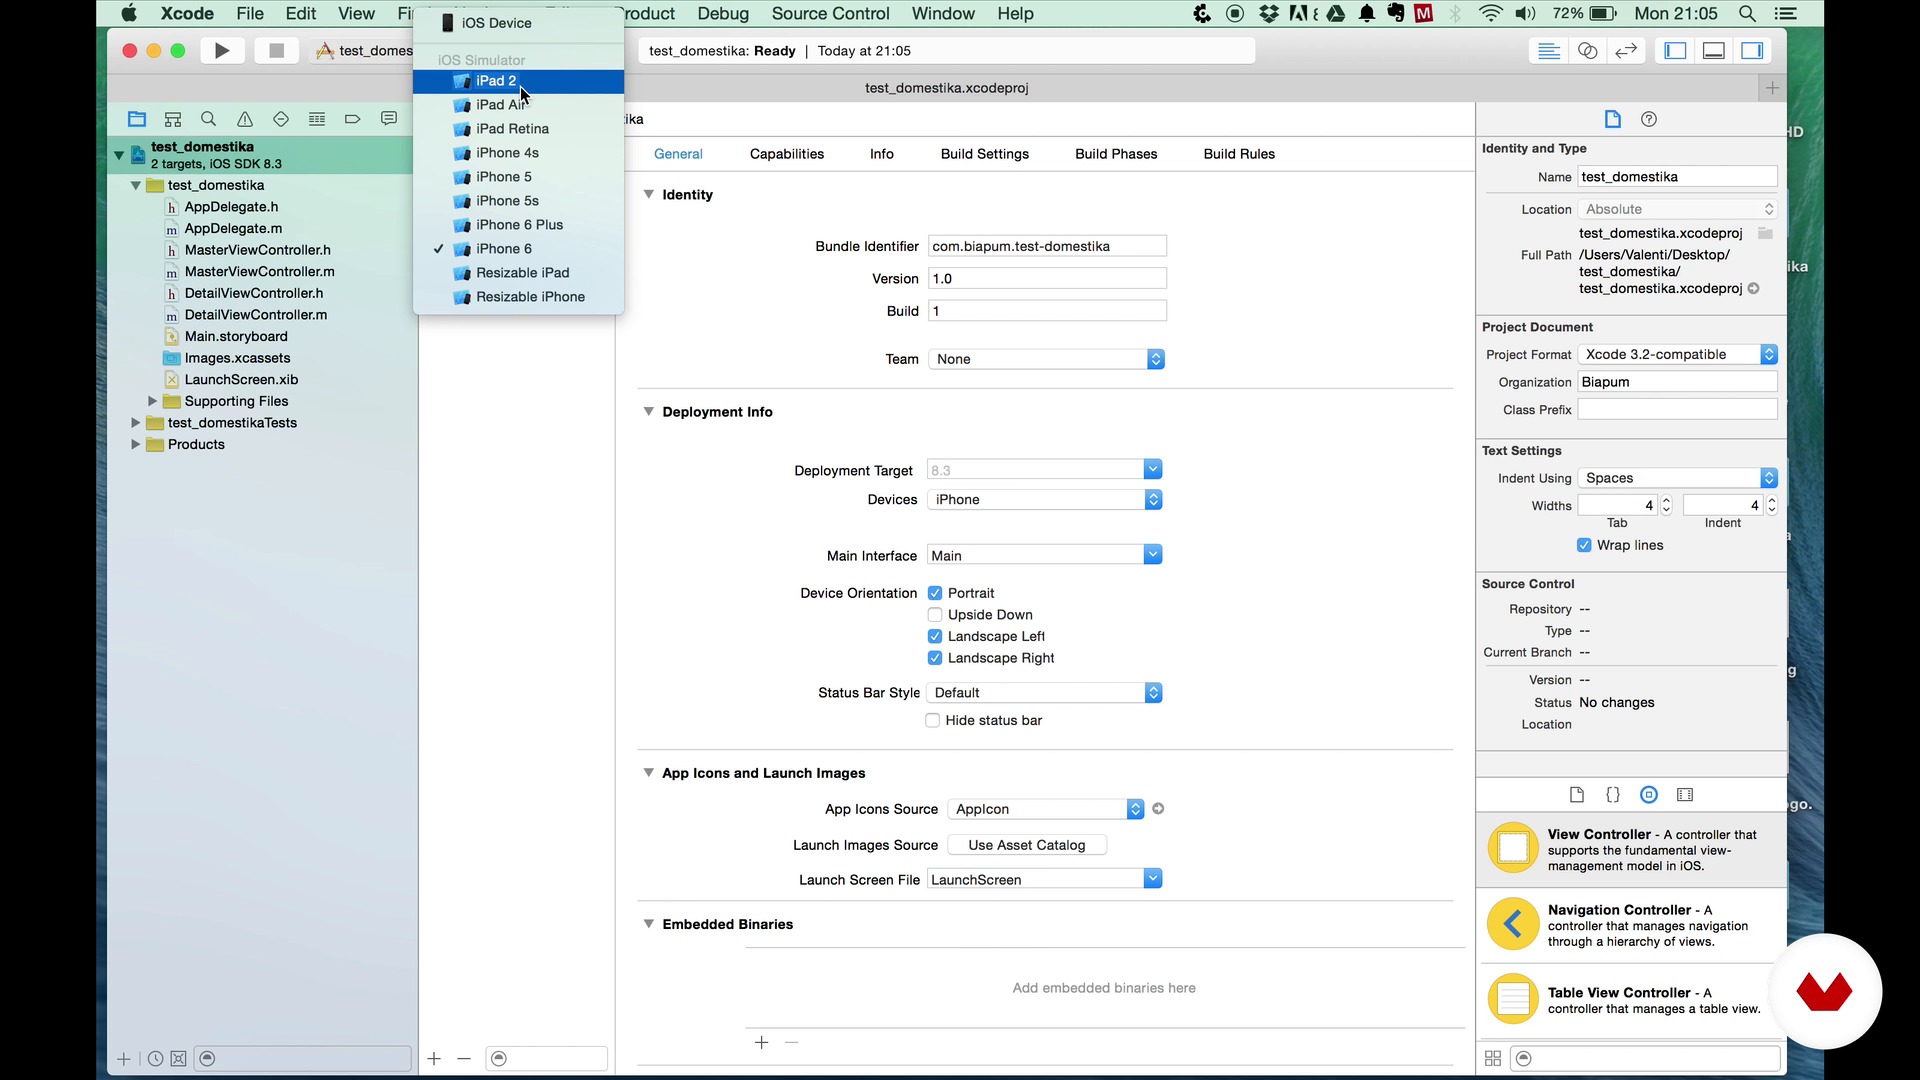
Task: Toggle Wrap lines checkbox
Action: [1584, 545]
